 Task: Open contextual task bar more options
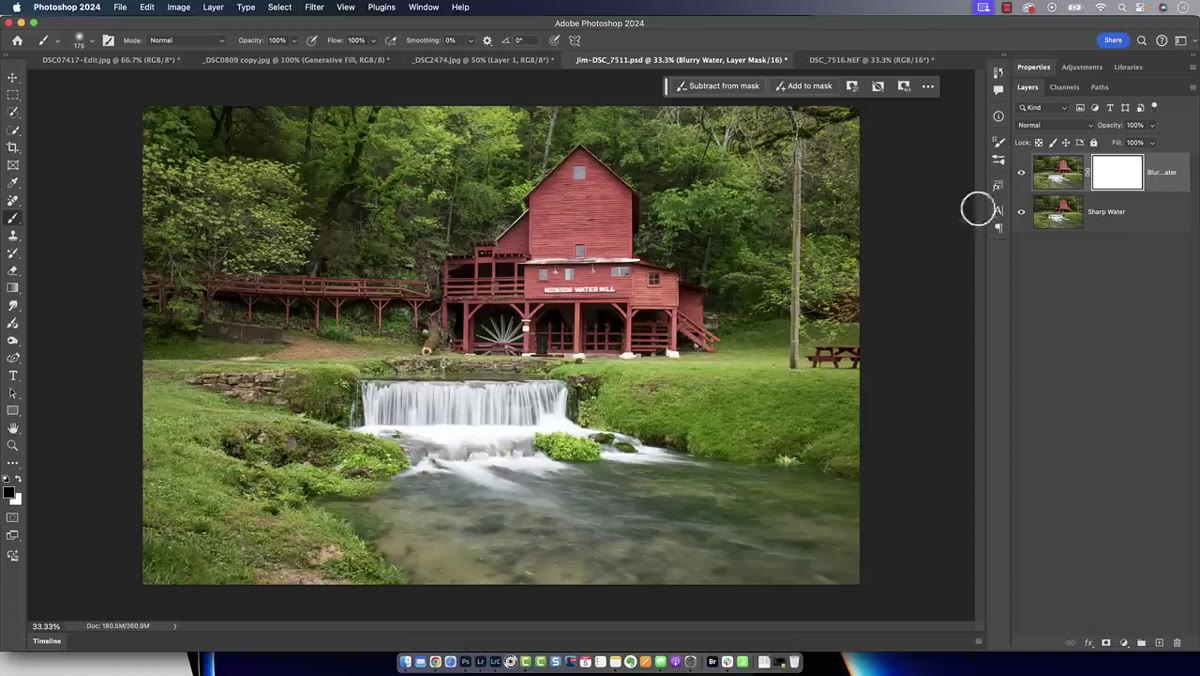tap(928, 86)
